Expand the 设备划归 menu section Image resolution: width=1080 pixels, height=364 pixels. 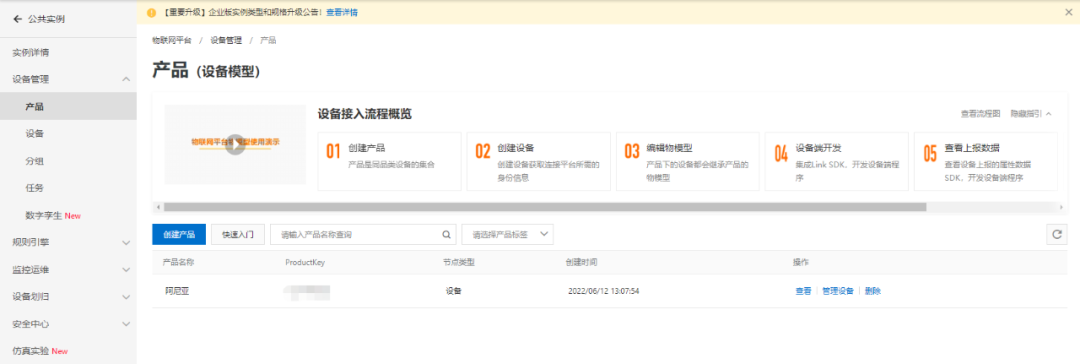tap(126, 297)
